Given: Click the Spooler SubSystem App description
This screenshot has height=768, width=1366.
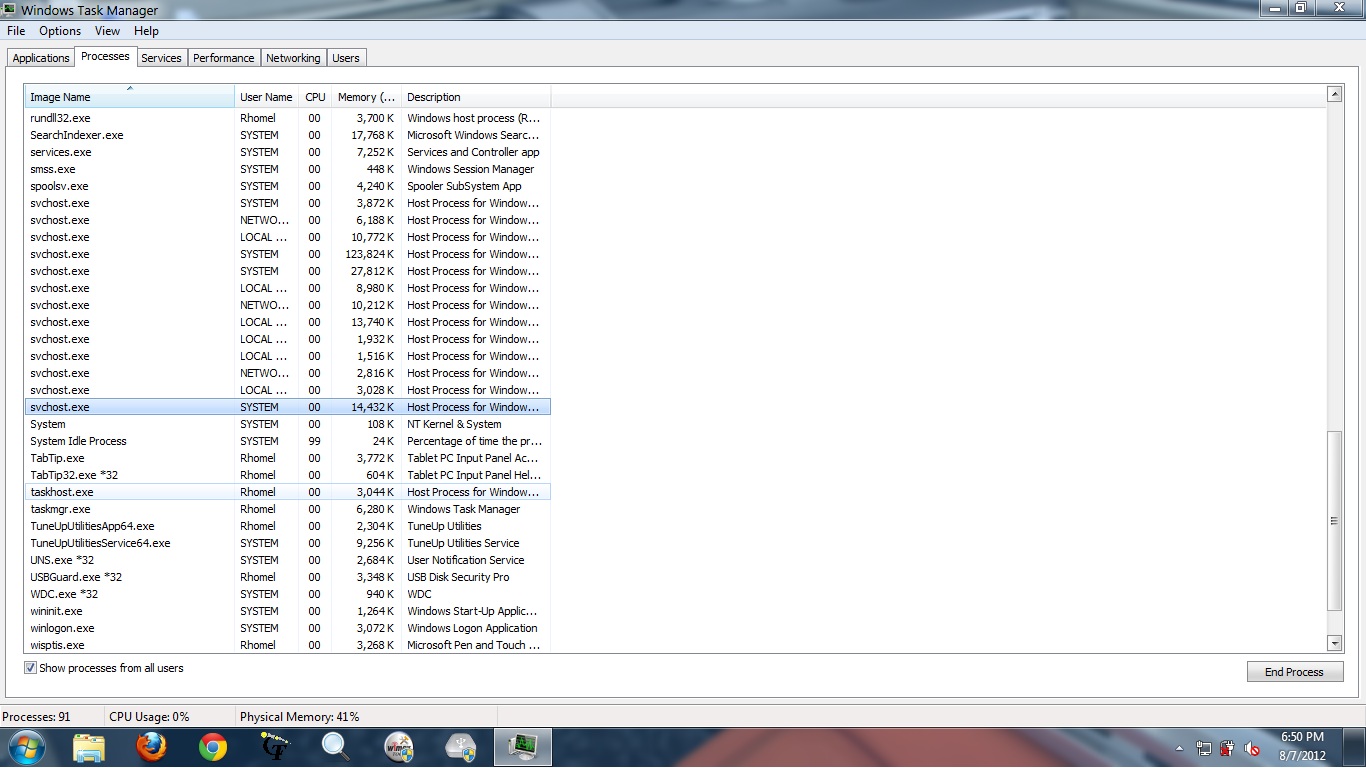Looking at the screenshot, I should [x=464, y=186].
